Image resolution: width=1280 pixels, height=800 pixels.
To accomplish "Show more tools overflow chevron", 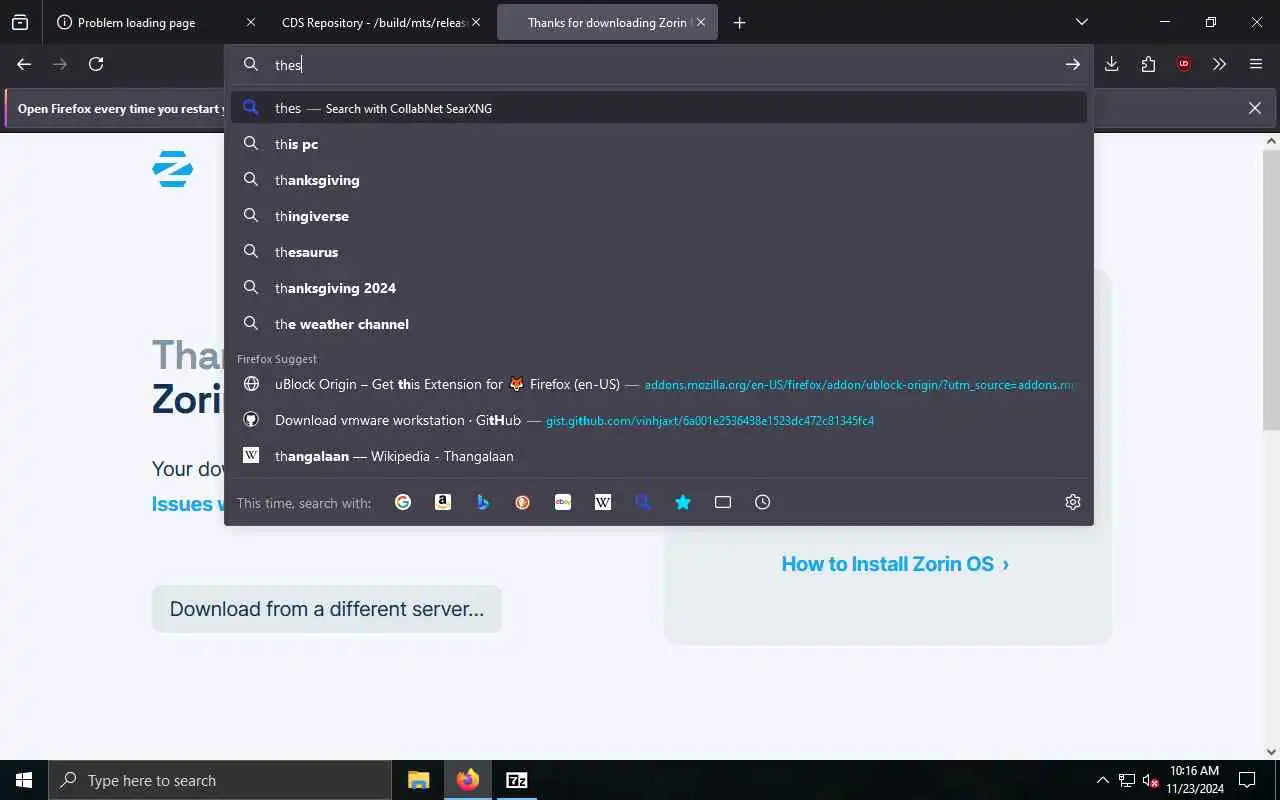I will point(1220,64).
